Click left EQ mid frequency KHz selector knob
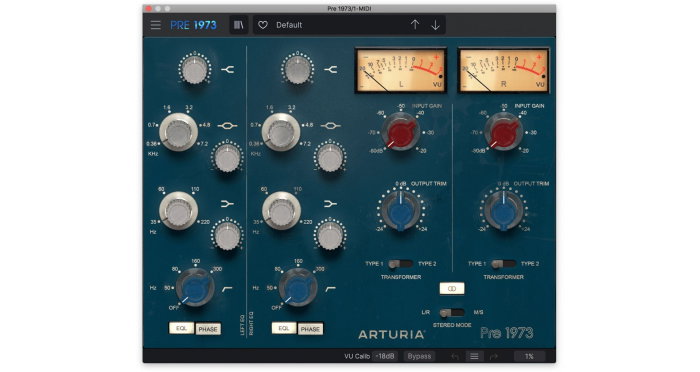 (x=179, y=132)
